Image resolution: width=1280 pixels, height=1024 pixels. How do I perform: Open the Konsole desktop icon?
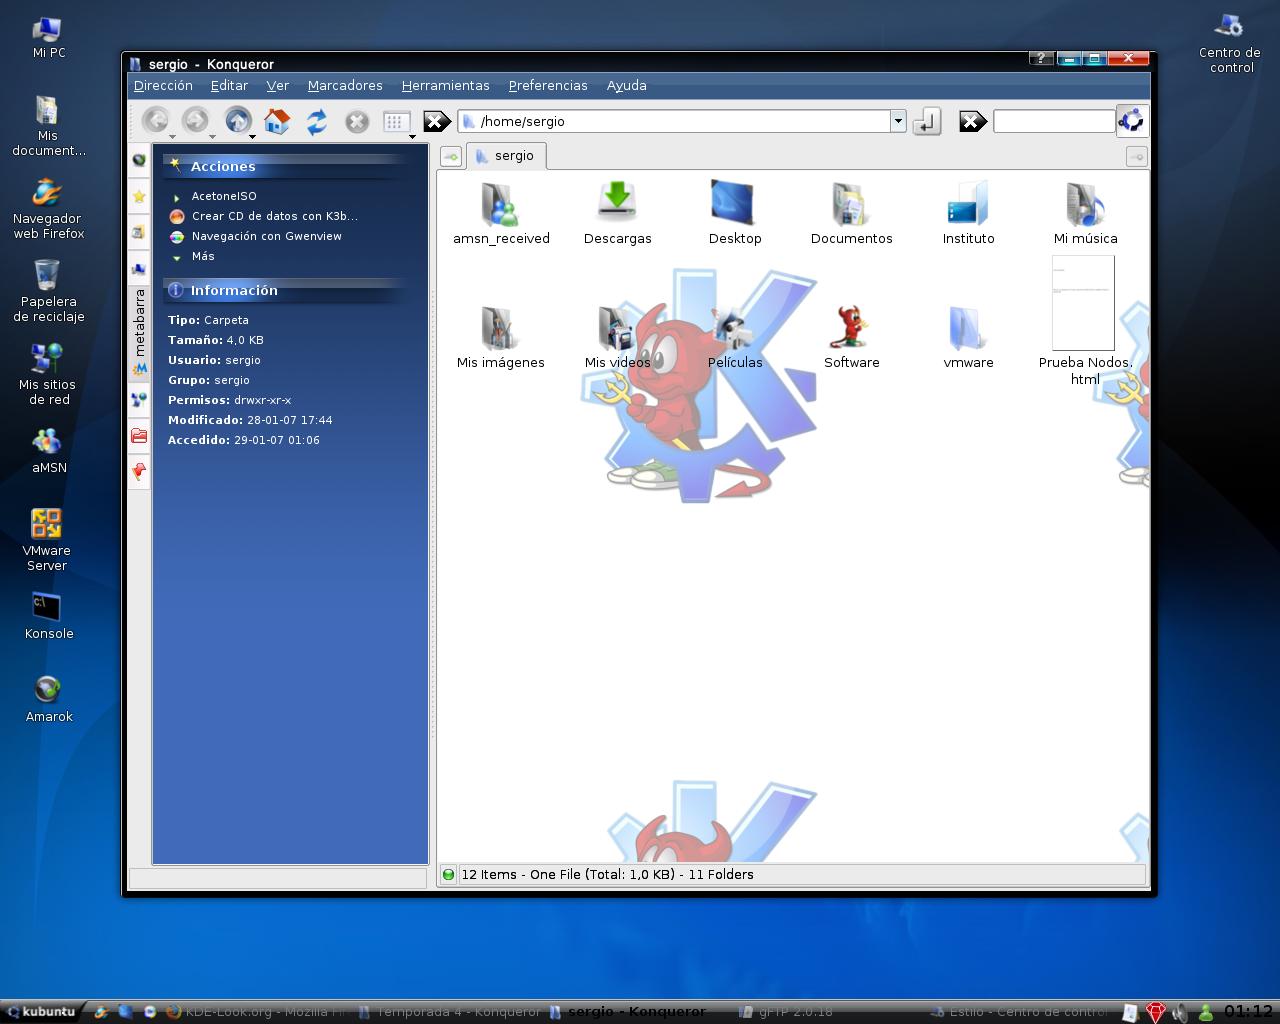(48, 616)
